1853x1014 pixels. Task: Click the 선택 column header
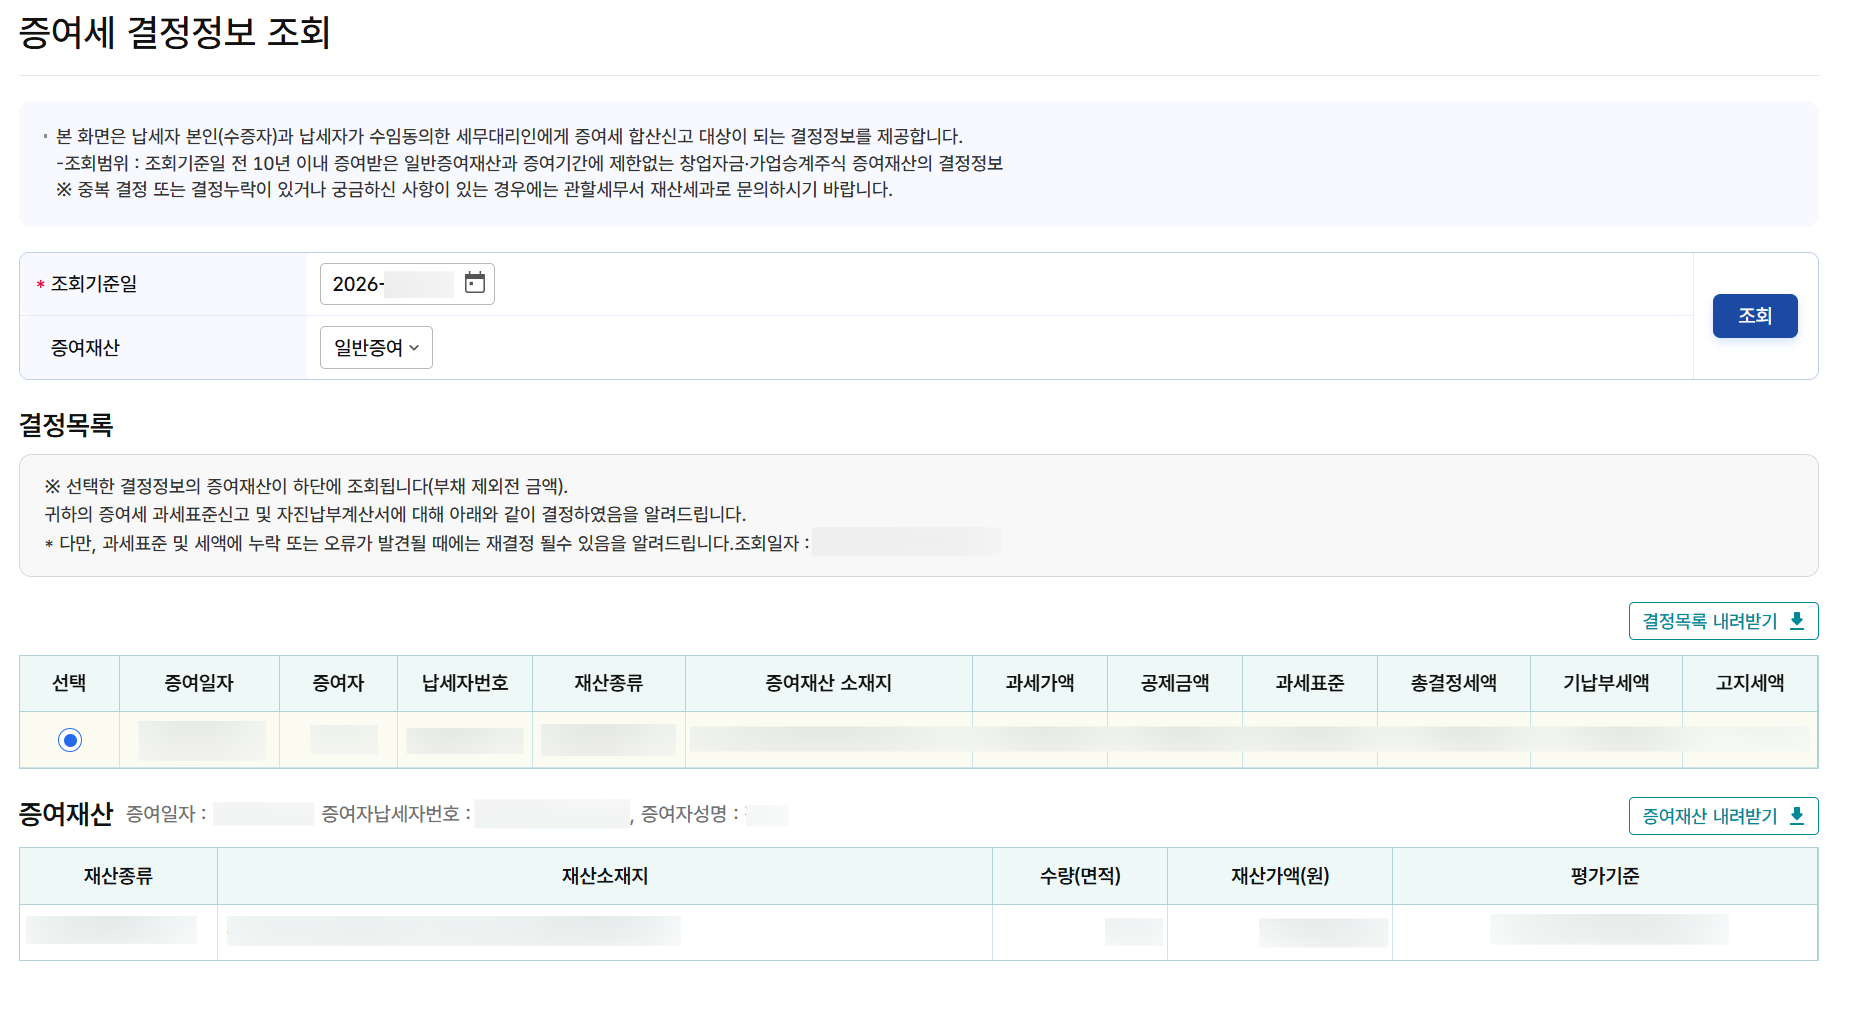[x=69, y=683]
